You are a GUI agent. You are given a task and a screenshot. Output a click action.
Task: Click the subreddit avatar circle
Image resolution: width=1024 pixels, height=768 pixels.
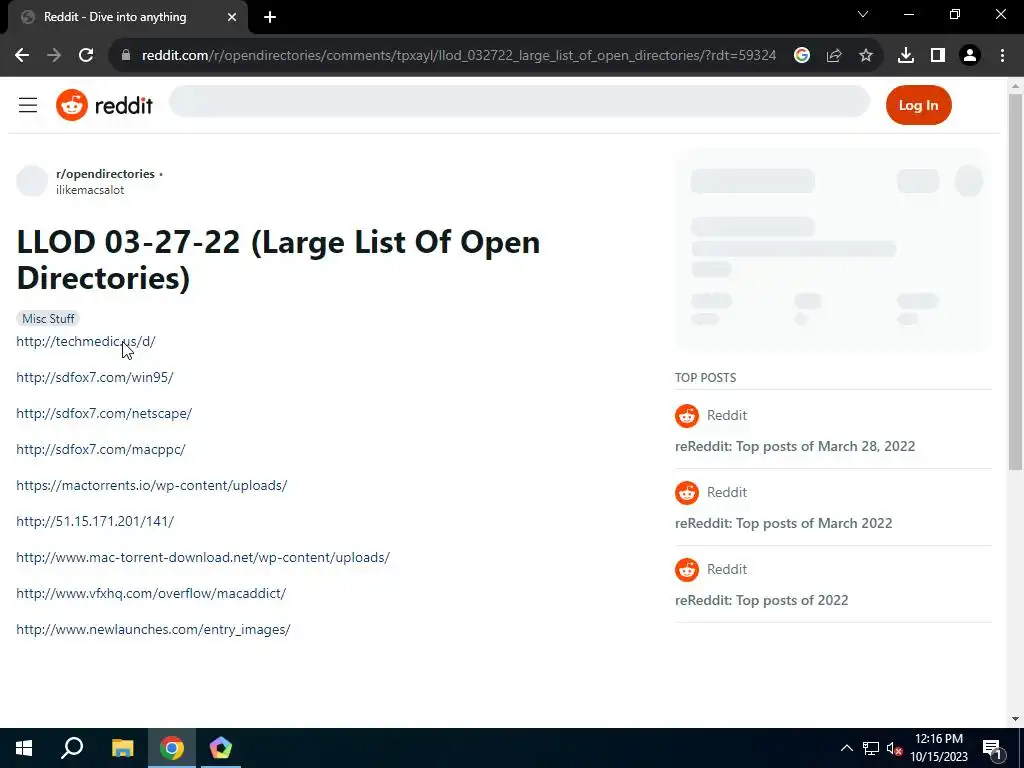coord(32,181)
